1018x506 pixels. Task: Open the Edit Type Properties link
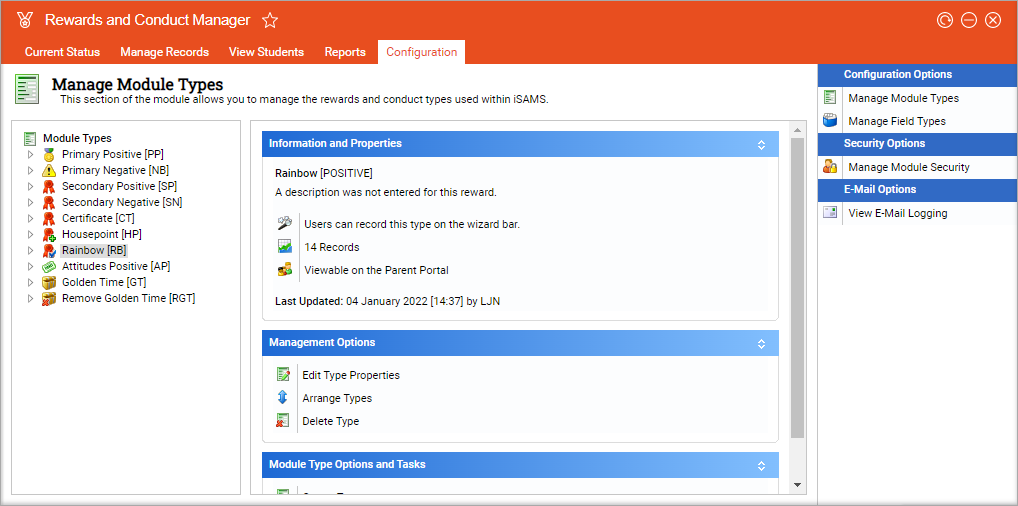tap(351, 375)
